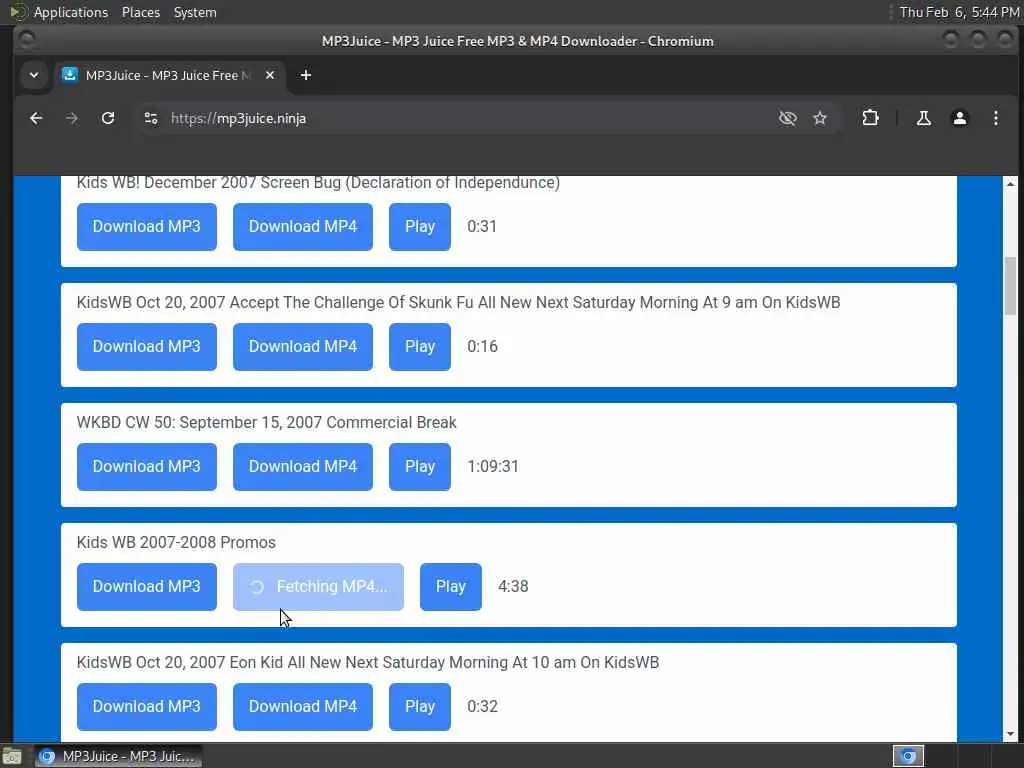1024x768 pixels.
Task: Select the MP3Juice taskbar window button
Action: tap(118, 756)
